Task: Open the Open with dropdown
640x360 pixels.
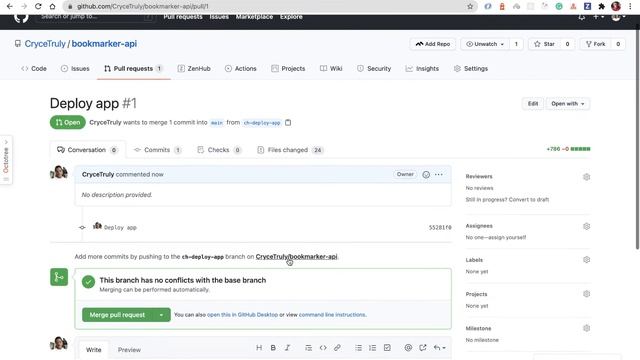Action: 568,104
